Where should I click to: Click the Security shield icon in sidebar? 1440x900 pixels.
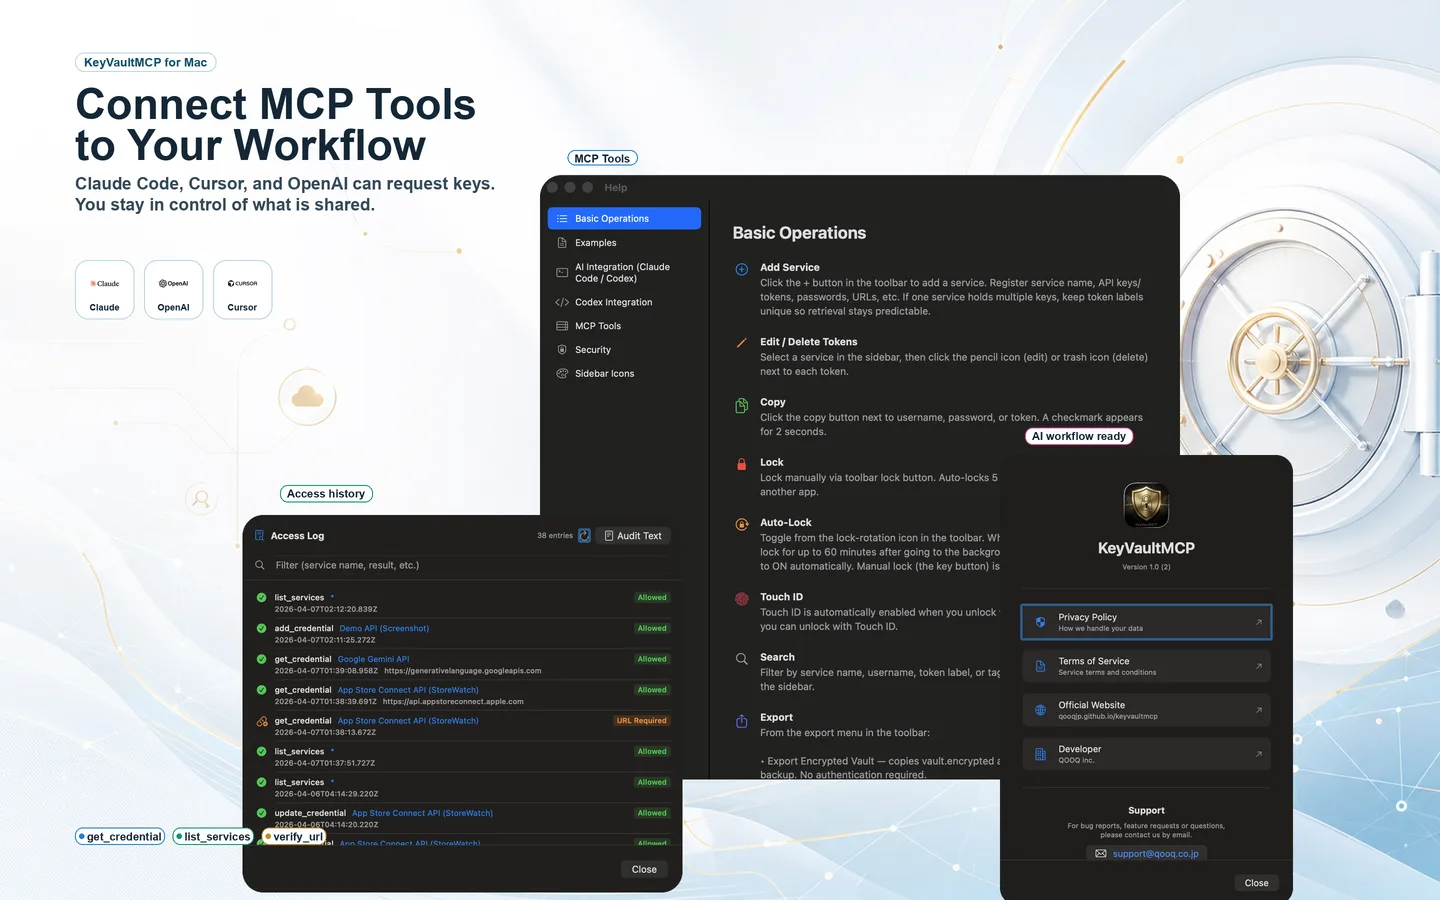(x=562, y=350)
